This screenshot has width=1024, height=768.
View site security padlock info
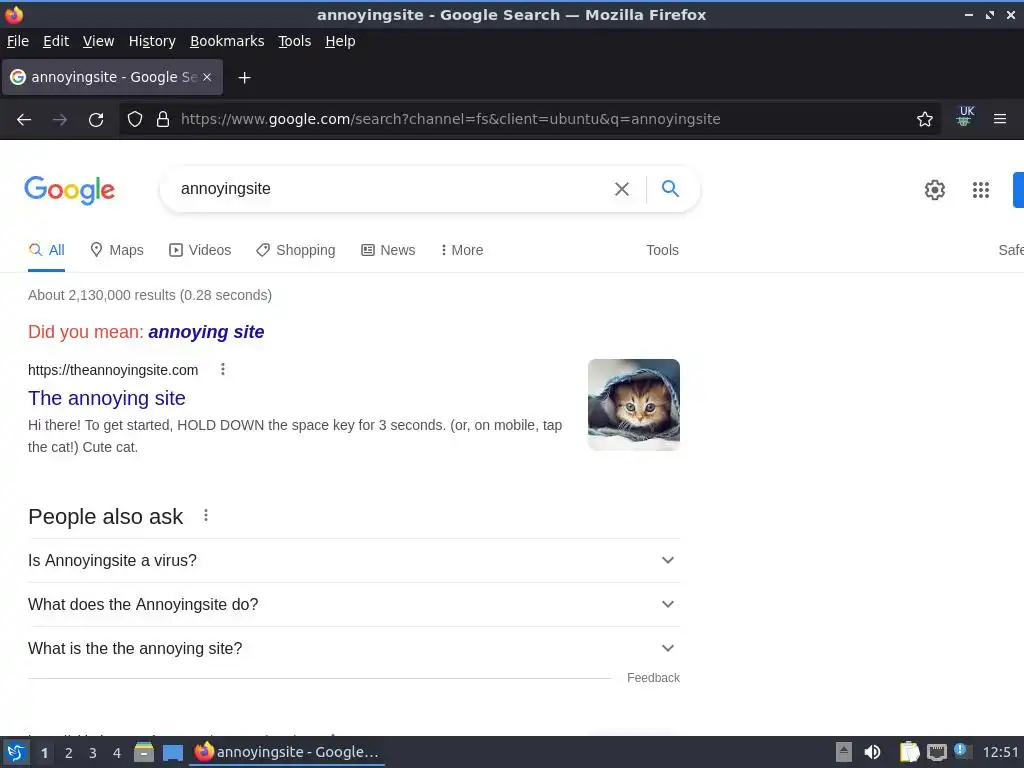click(163, 119)
